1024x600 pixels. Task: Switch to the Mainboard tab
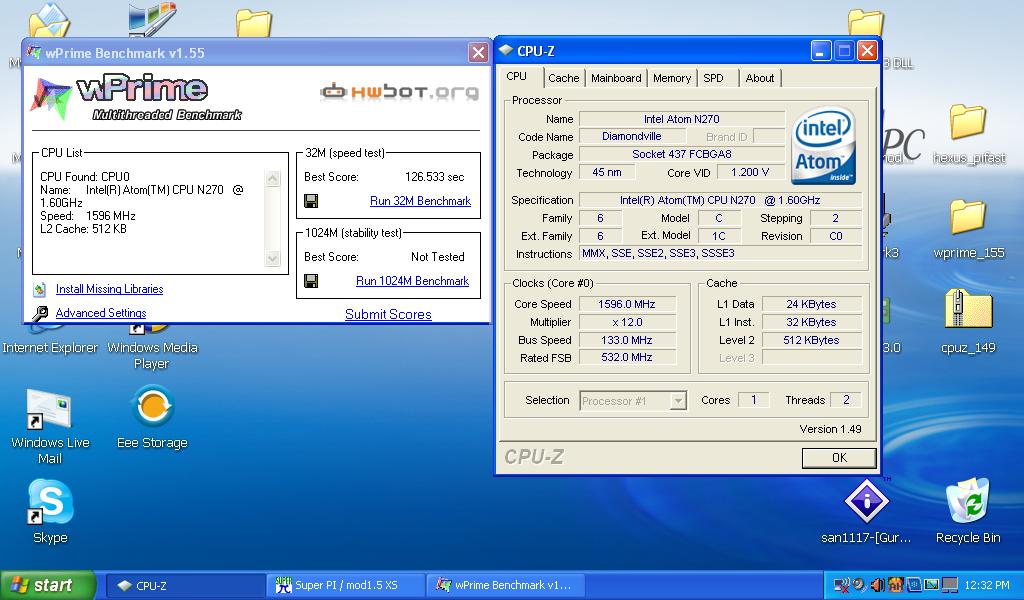616,78
